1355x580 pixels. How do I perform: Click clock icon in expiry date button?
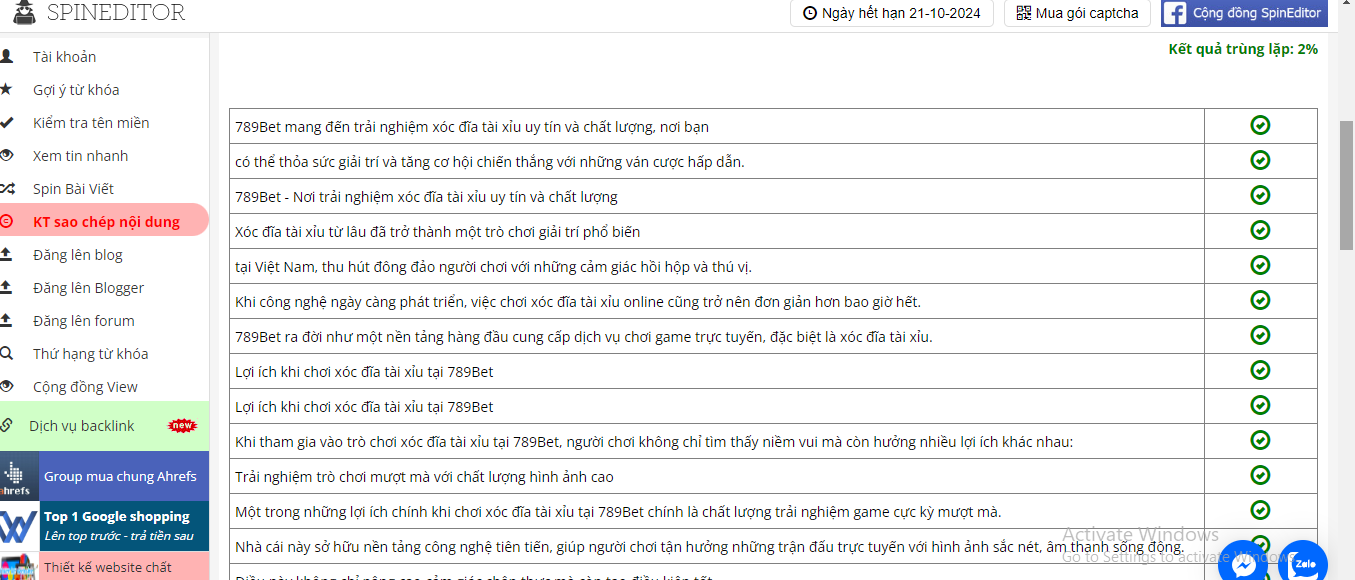coord(810,13)
